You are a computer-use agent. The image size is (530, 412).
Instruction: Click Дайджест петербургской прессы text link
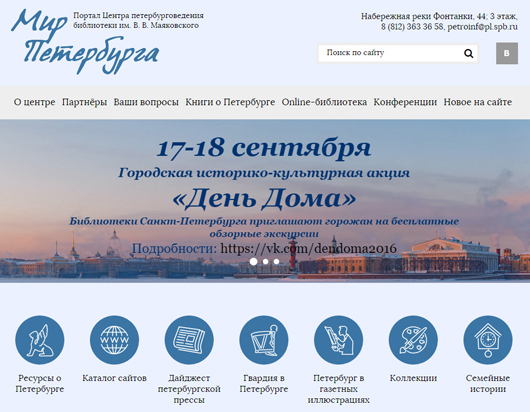189,389
